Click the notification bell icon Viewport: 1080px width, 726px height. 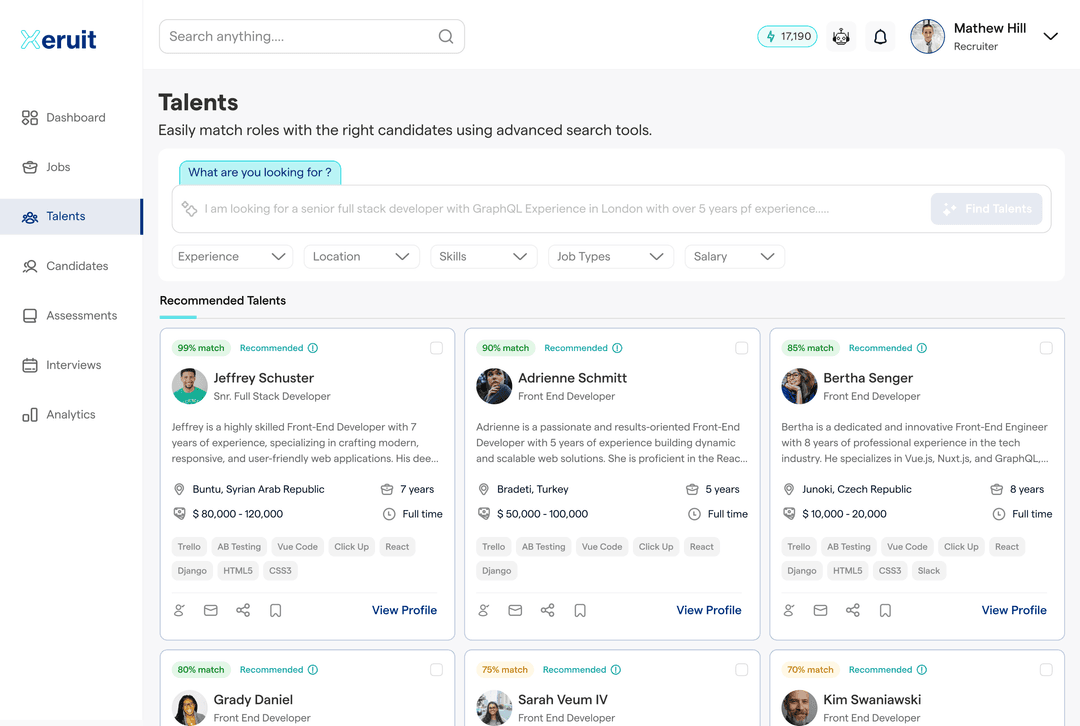click(x=880, y=37)
